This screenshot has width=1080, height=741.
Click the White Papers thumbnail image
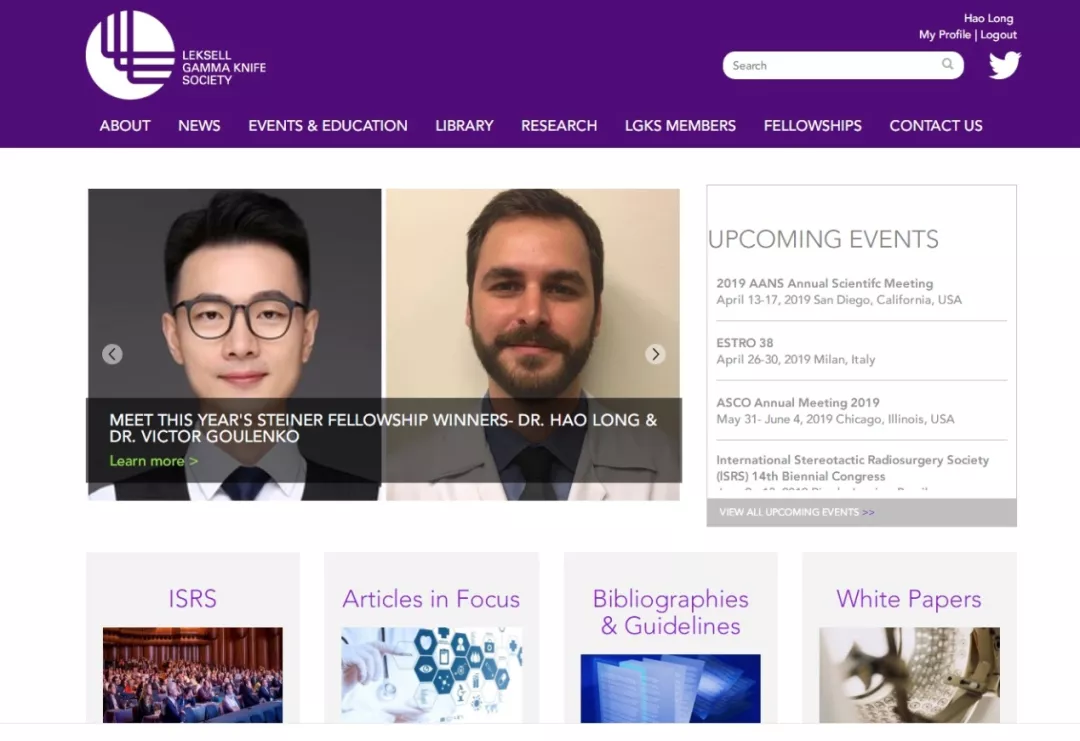(x=909, y=675)
